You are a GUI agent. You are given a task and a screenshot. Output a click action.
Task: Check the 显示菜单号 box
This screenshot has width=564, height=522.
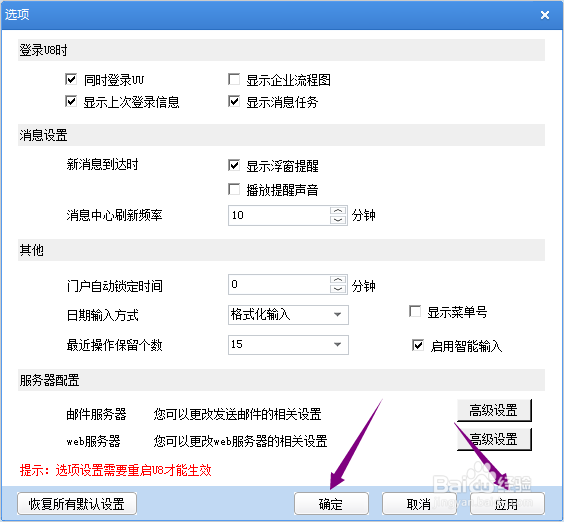click(415, 311)
